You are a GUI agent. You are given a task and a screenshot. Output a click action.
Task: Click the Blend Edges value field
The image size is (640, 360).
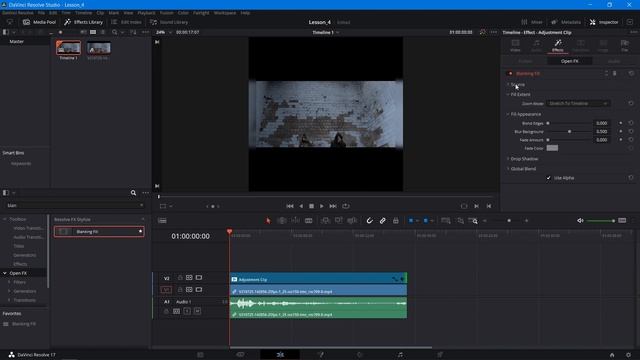(602, 123)
